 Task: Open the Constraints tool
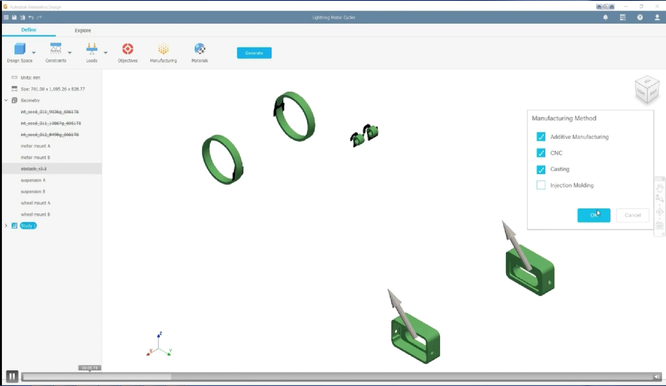coord(56,52)
